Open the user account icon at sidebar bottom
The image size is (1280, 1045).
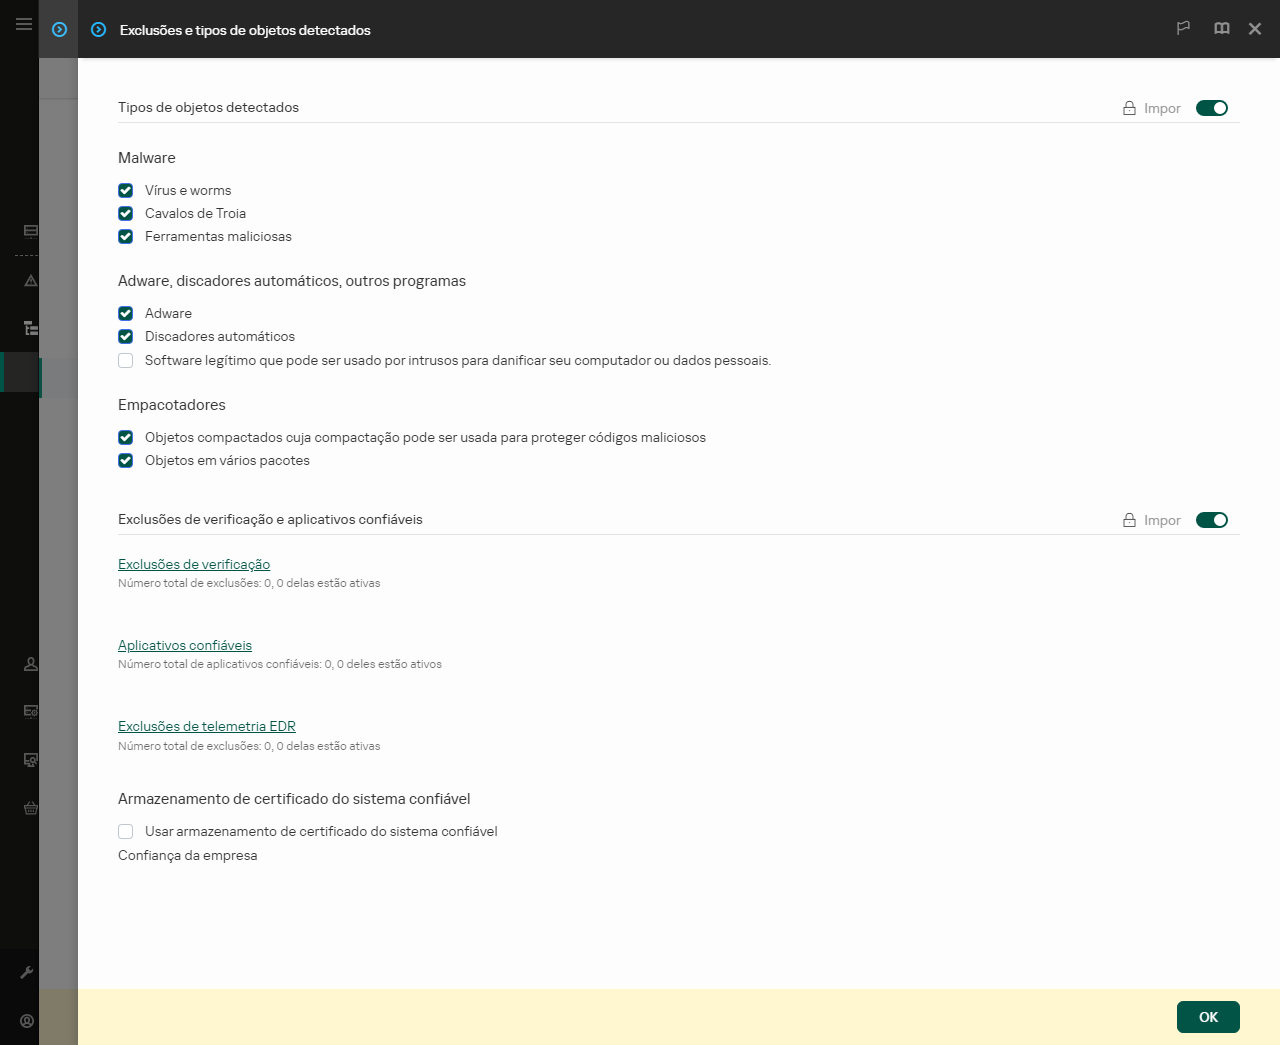(x=29, y=1021)
